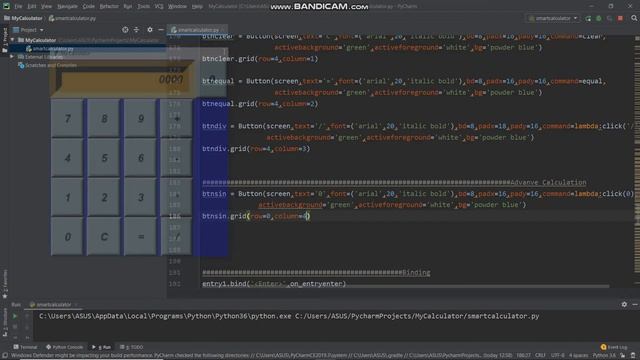Click stop icon in Run panel sidebar
The height and width of the screenshot is (360, 640).
point(15,327)
